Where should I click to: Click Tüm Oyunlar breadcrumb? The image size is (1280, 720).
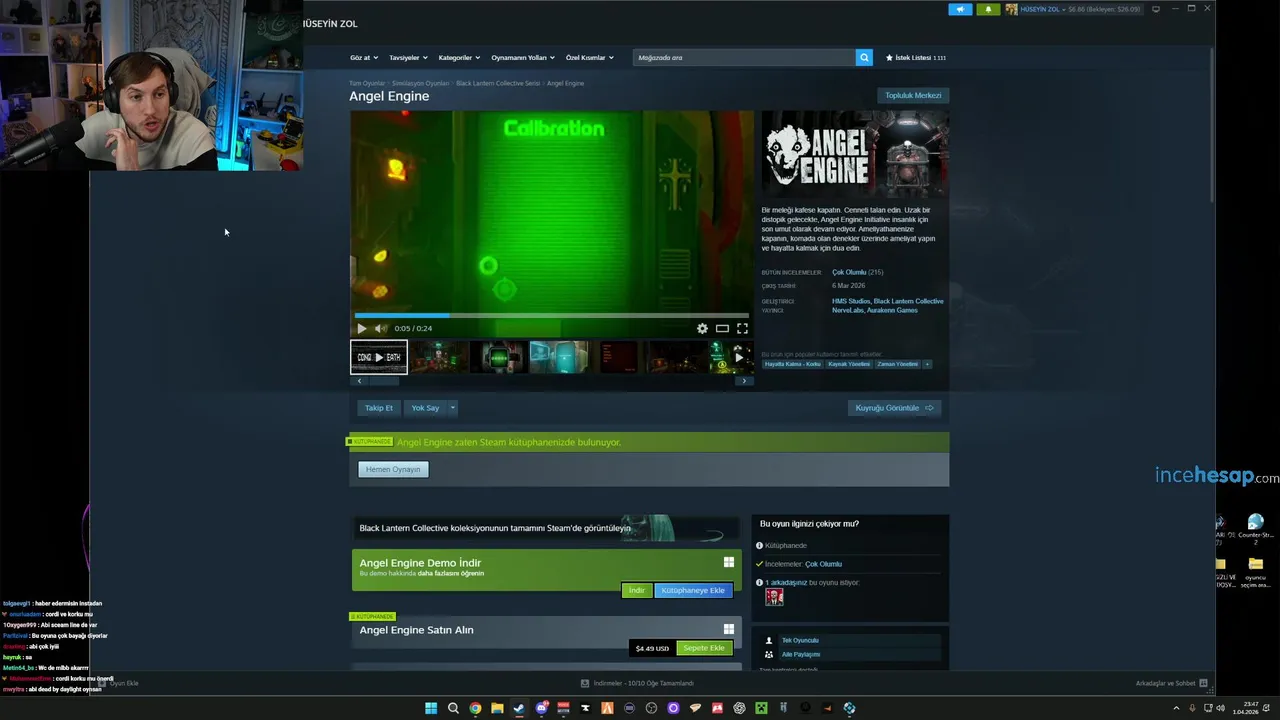pyautogui.click(x=367, y=83)
